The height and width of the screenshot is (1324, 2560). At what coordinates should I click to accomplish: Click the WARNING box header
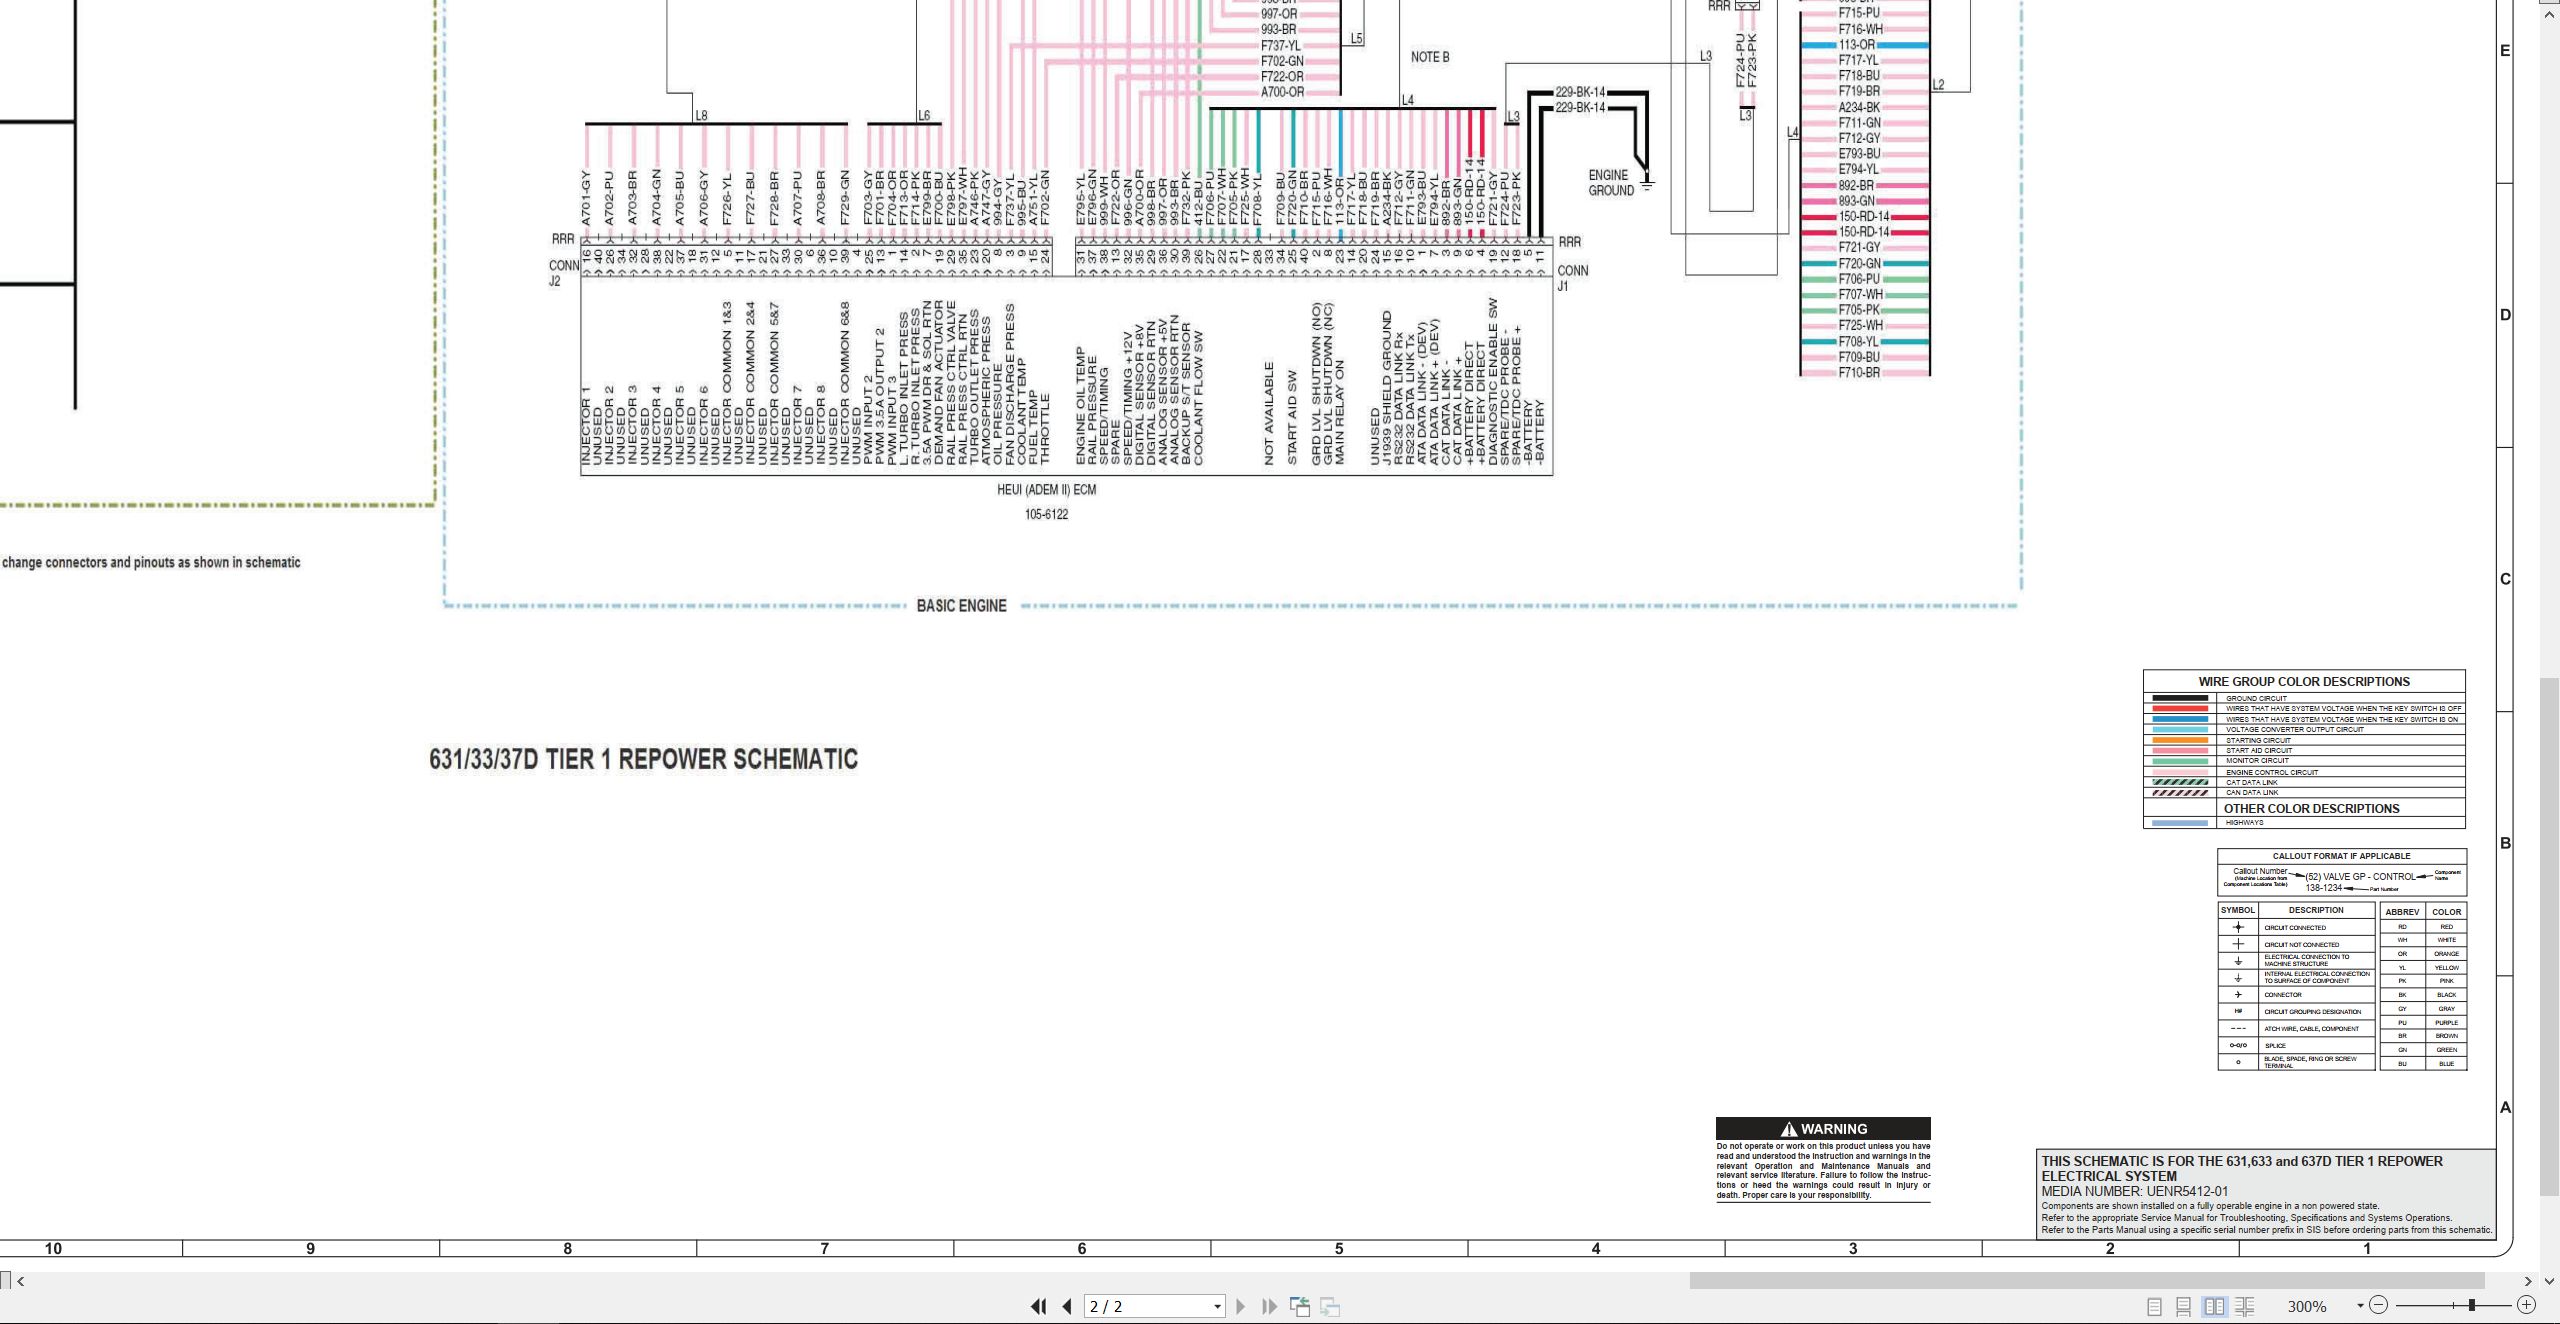(1823, 1129)
